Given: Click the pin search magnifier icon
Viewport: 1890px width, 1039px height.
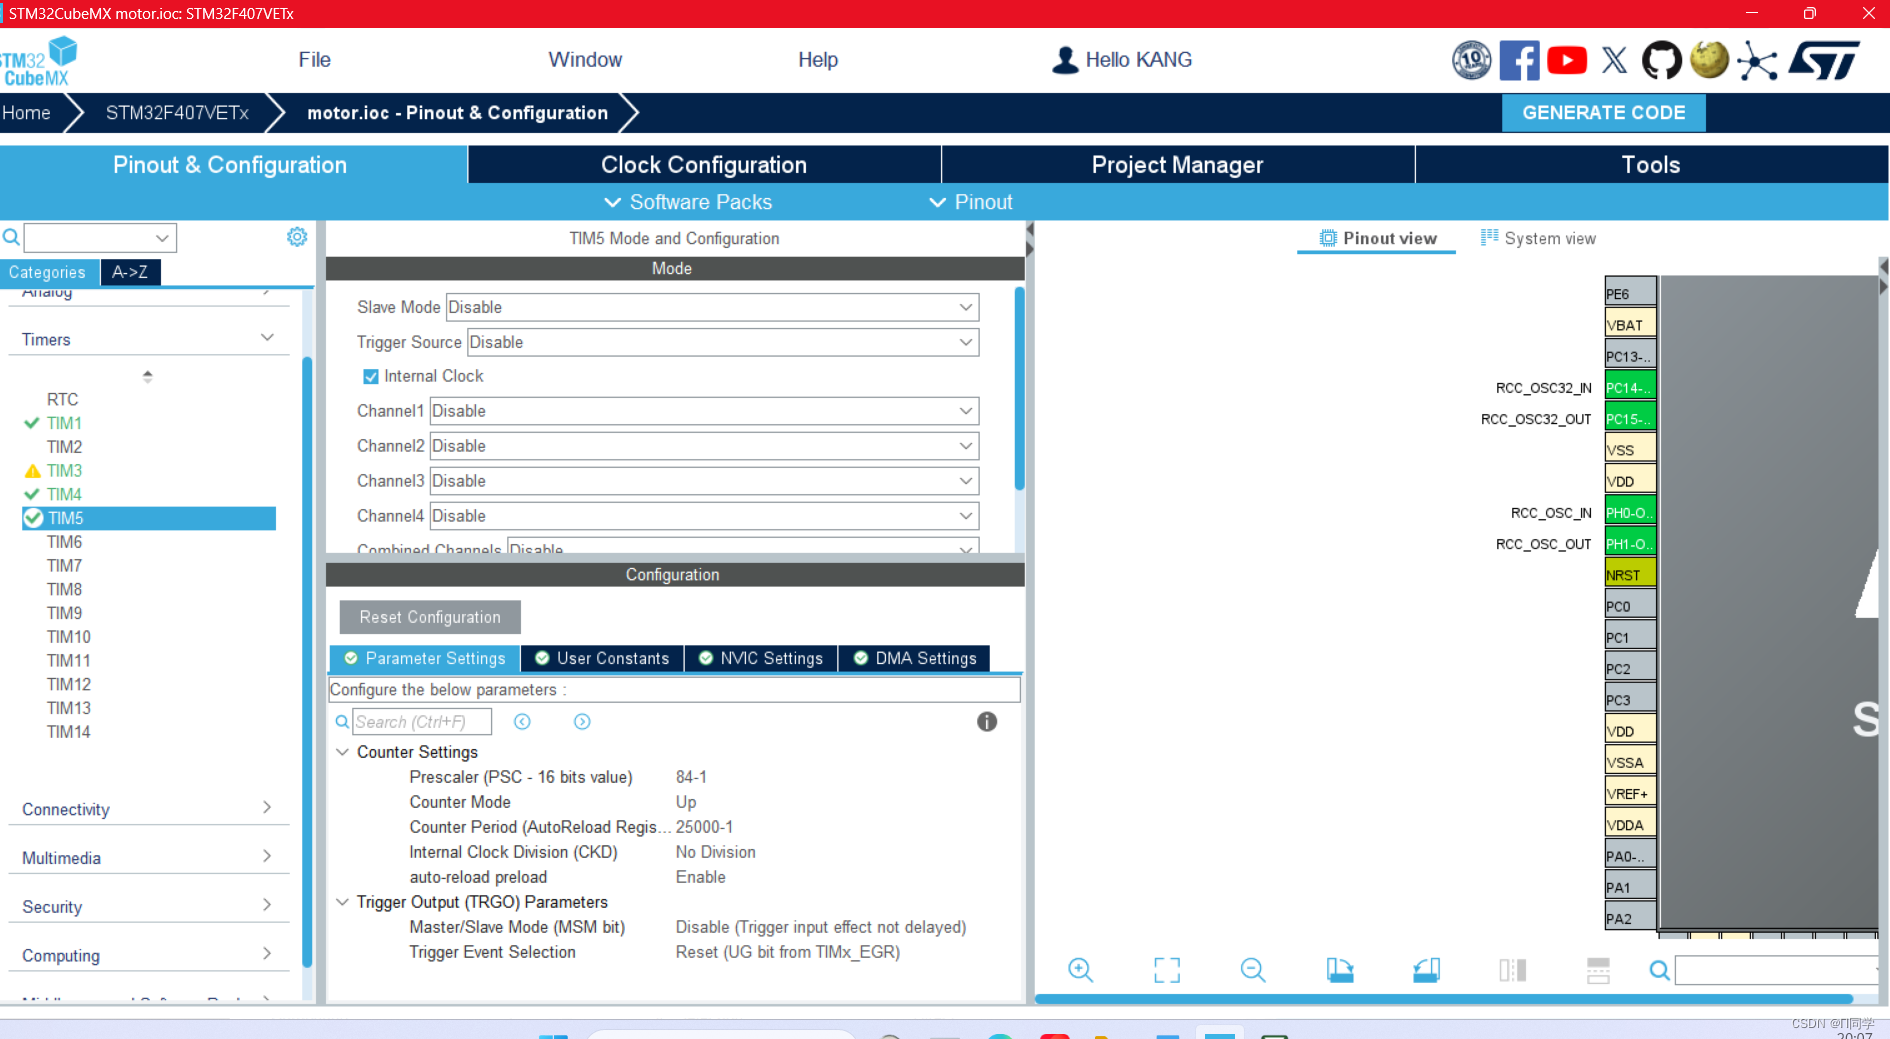Looking at the screenshot, I should (1659, 970).
